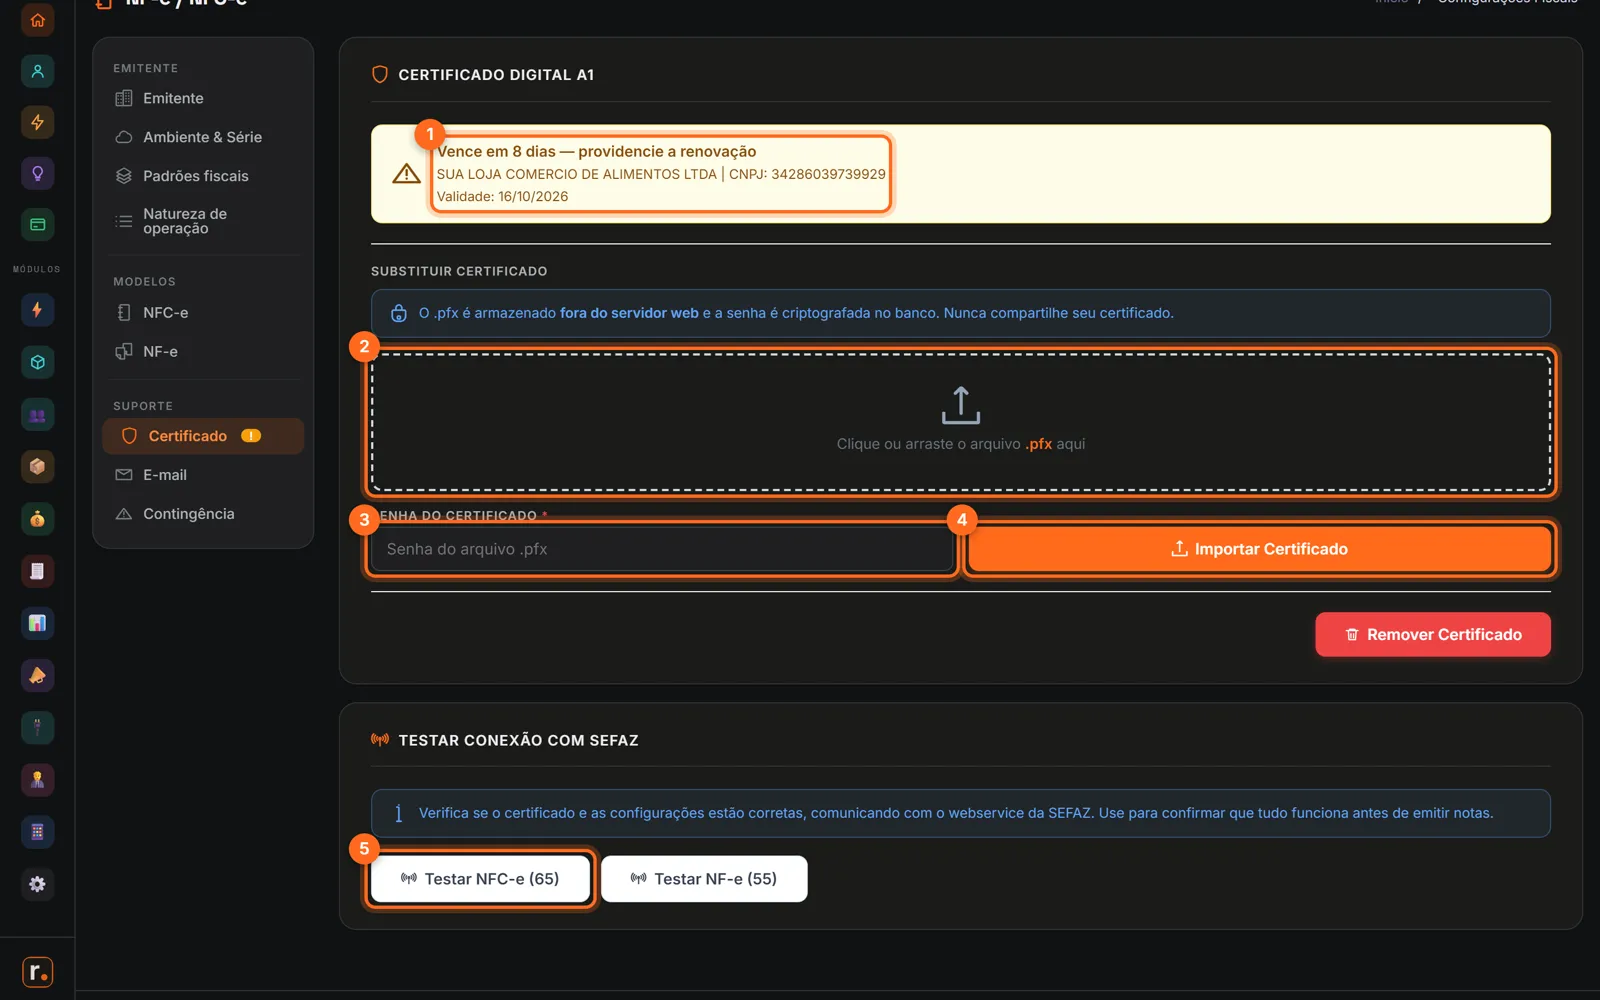Click Testar NF-e (55) button
Image resolution: width=1600 pixels, height=1000 pixels.
coord(704,879)
